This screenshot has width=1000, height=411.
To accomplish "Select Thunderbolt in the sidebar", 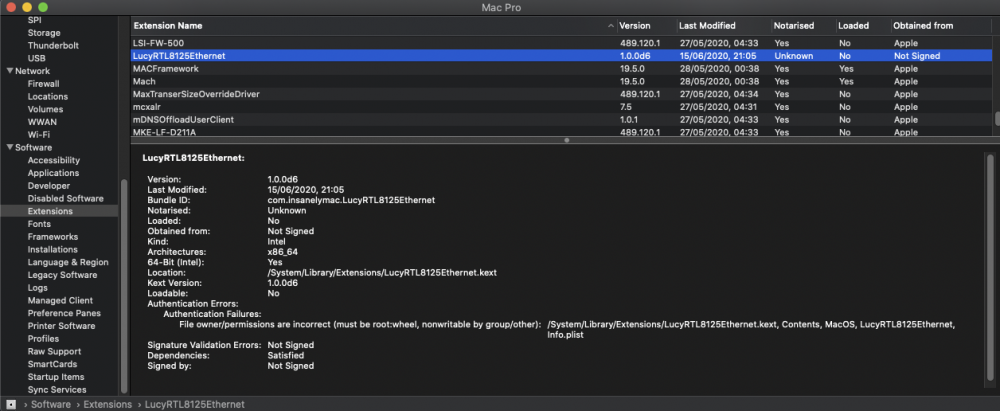I will coord(52,45).
